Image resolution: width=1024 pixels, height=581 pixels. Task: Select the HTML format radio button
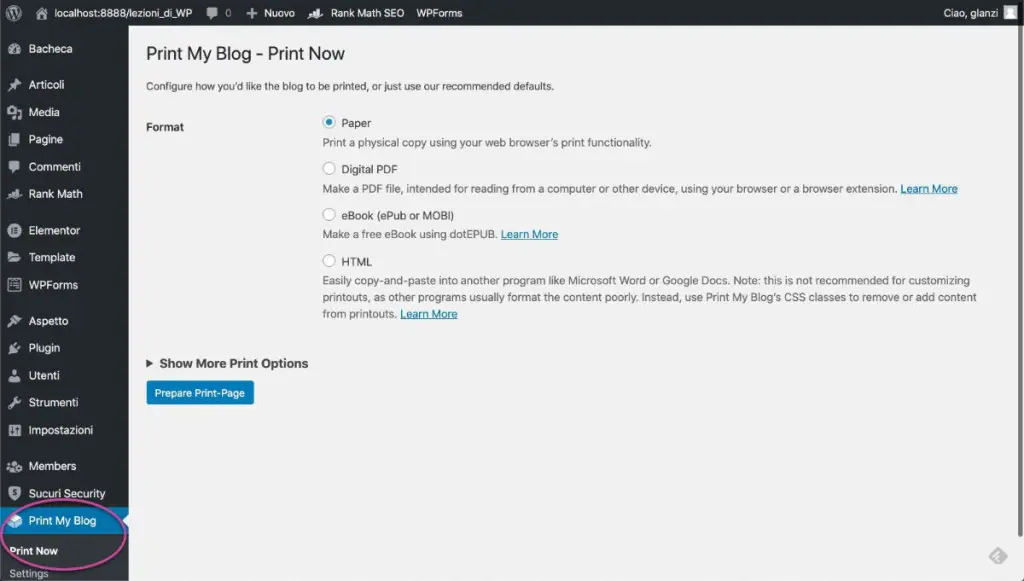pos(329,261)
